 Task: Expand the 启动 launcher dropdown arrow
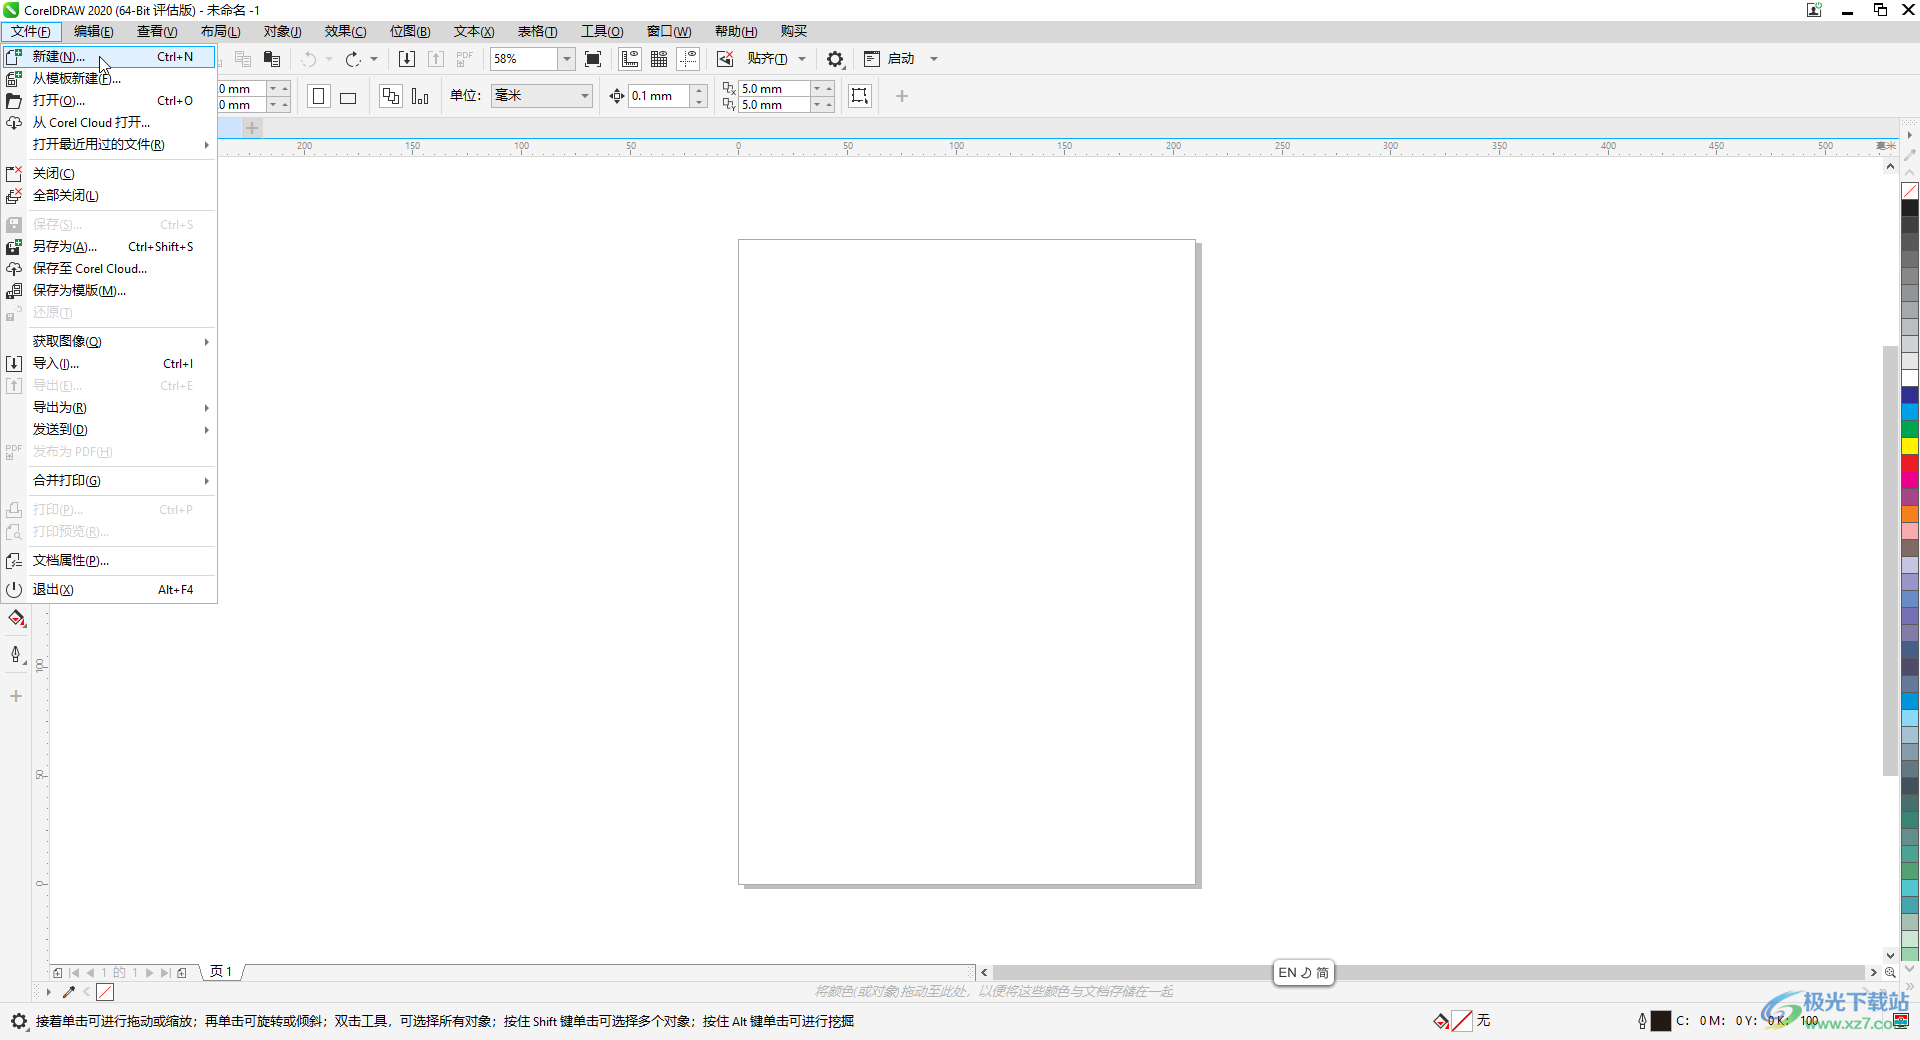(x=934, y=59)
